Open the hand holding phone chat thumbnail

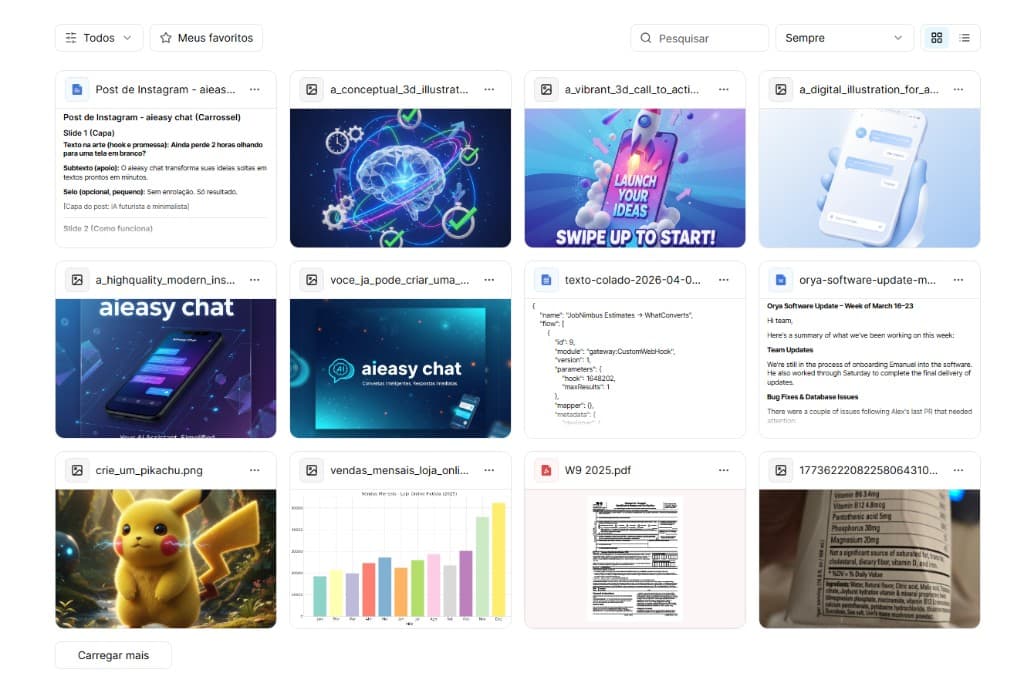(869, 178)
